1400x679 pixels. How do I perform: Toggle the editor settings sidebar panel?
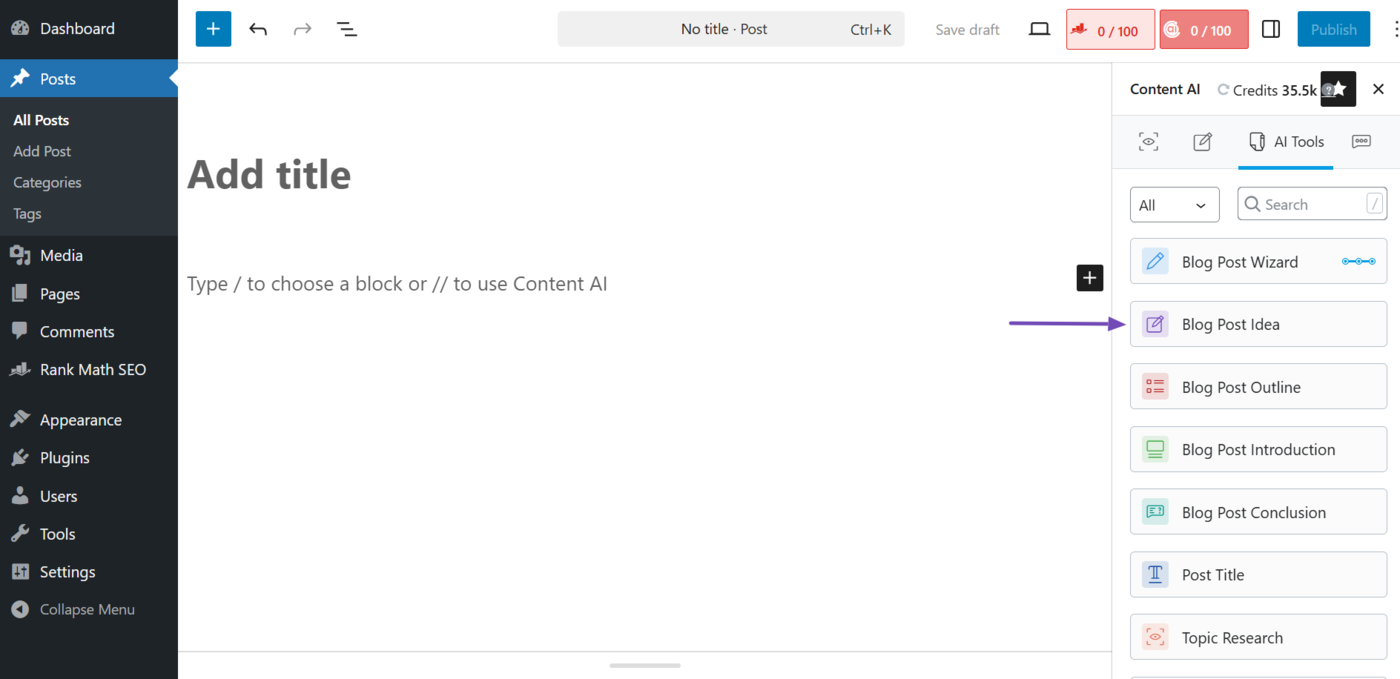(1270, 28)
